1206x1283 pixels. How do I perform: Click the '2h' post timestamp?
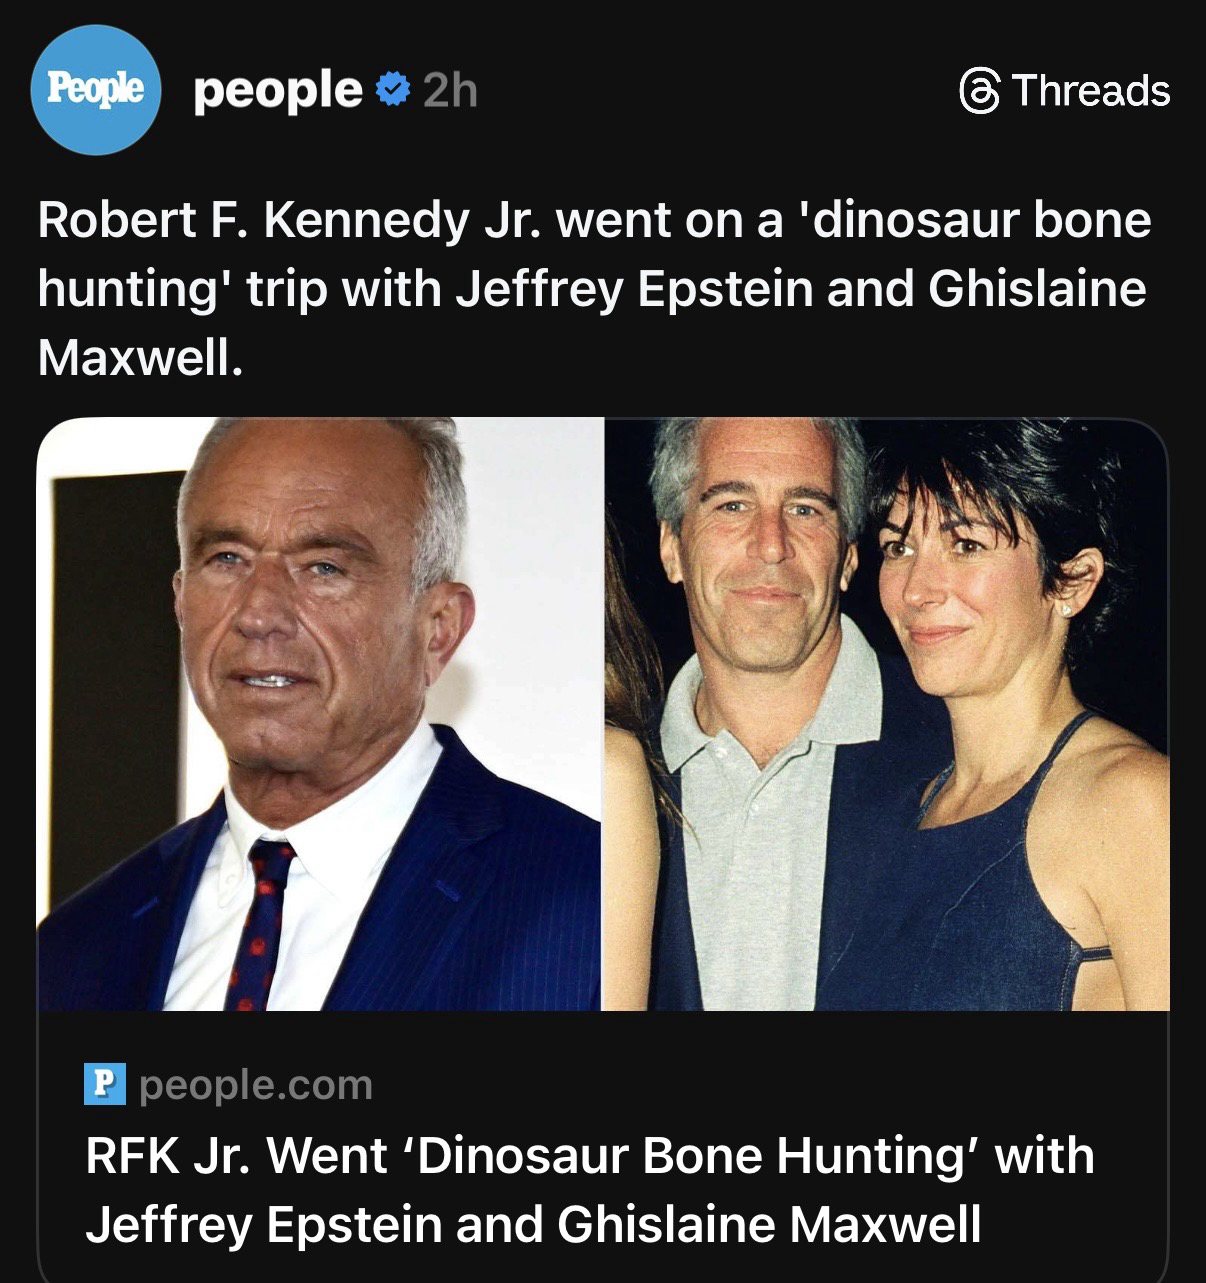coord(450,92)
